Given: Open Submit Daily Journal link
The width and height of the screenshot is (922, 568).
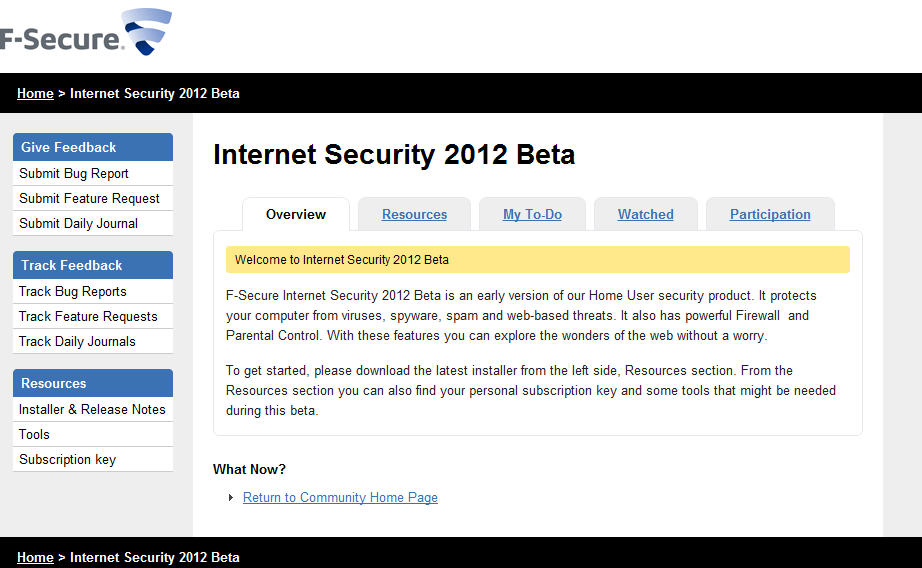Looking at the screenshot, I should coord(79,223).
